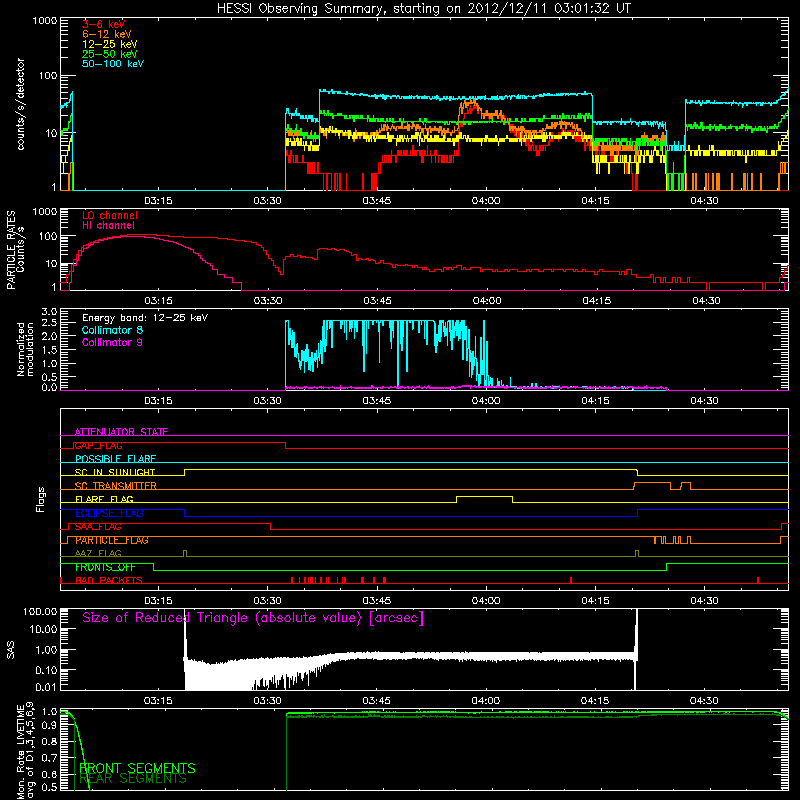The image size is (800, 800).
Task: Click the 0.9 y-axis value on livetime plot
Action: coord(49,727)
